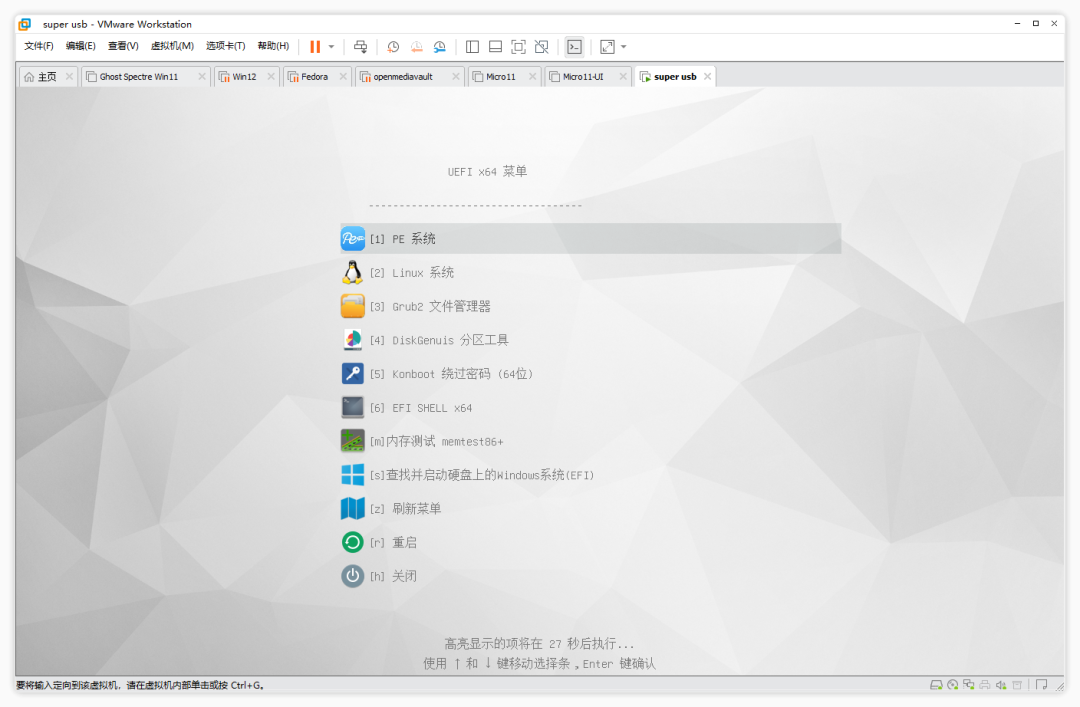The width and height of the screenshot is (1080, 707).
Task: Open the Snapshot Manager
Action: [x=439, y=46]
